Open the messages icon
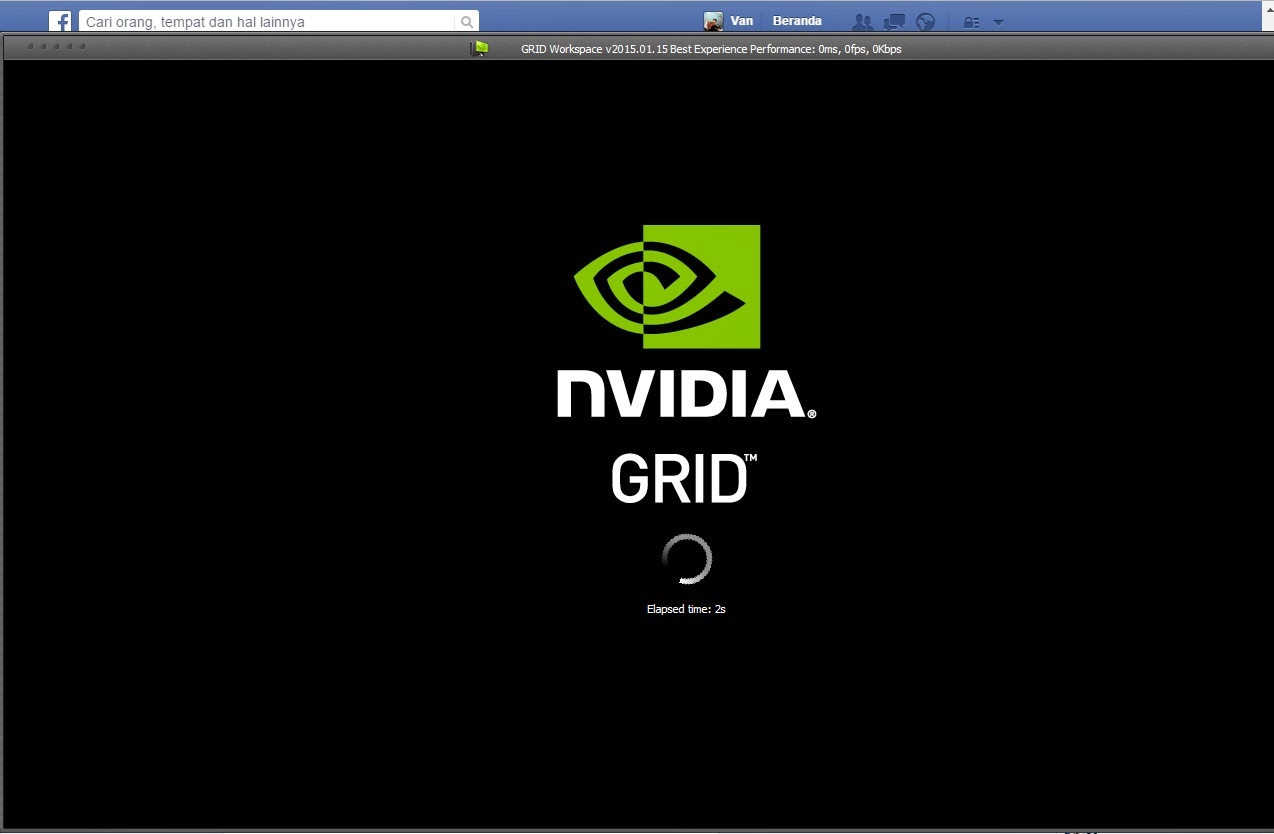This screenshot has width=1274, height=834. 894,22
